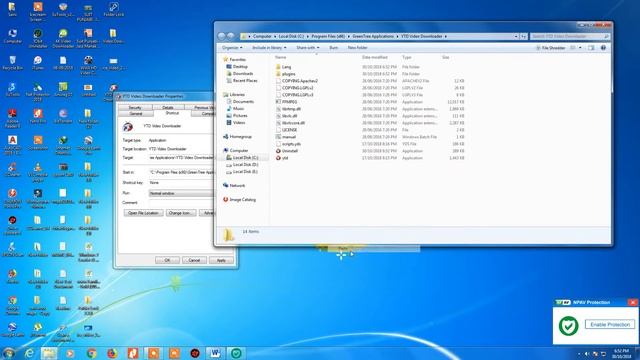Open Microsoft Word from the taskbar
The height and width of the screenshot is (360, 640).
(x=215, y=353)
